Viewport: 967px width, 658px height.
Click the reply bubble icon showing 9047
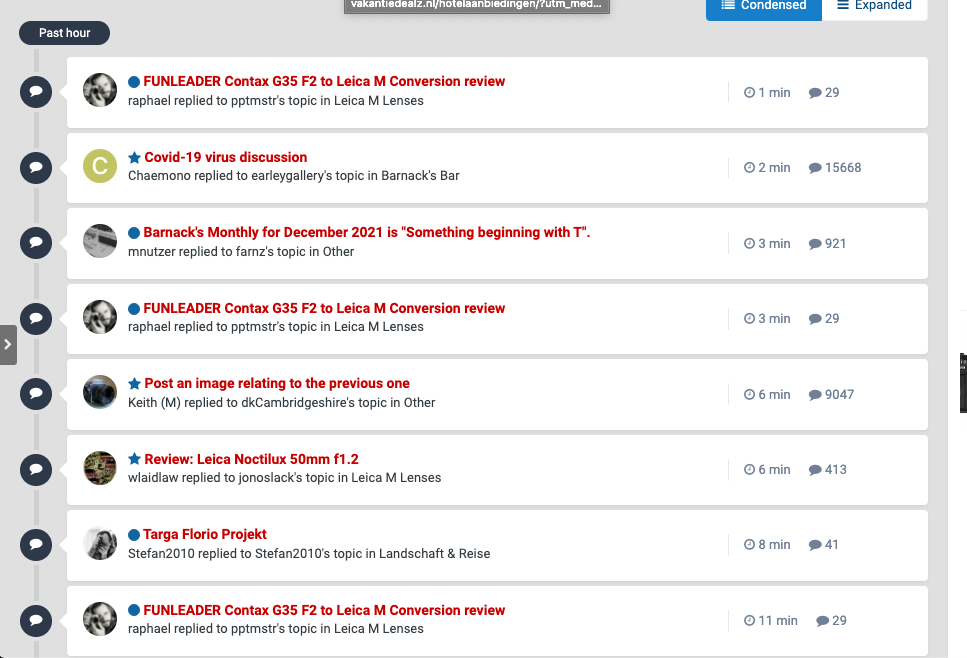coord(815,395)
